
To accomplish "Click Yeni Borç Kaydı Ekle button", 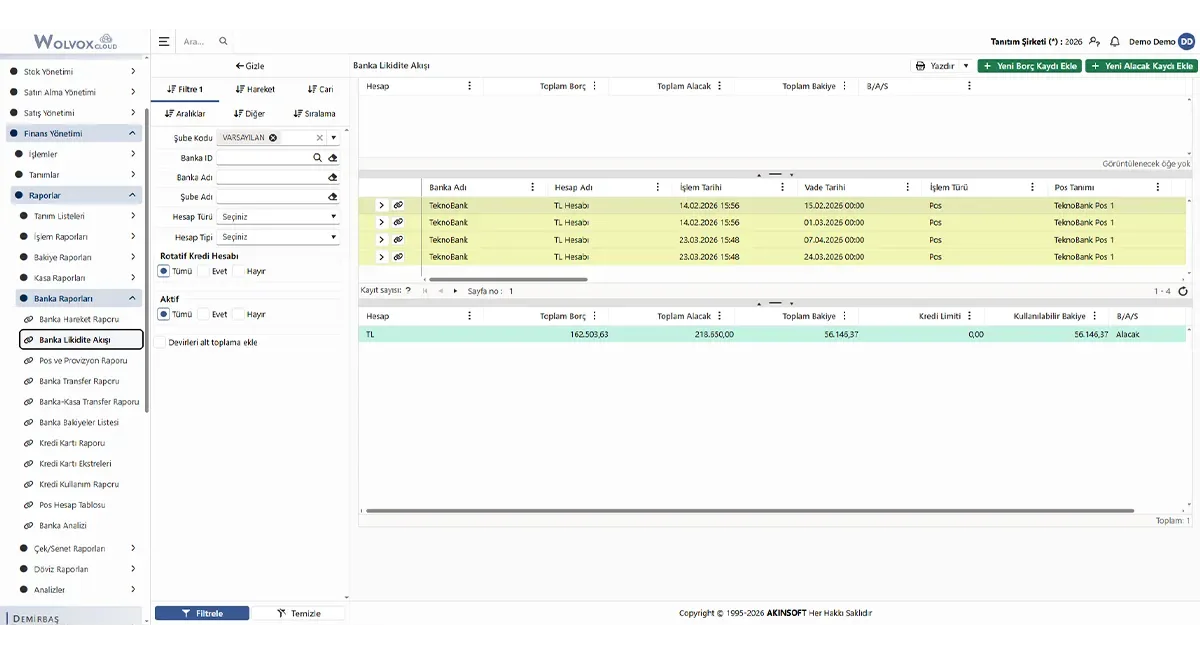I will pyautogui.click(x=1030, y=66).
